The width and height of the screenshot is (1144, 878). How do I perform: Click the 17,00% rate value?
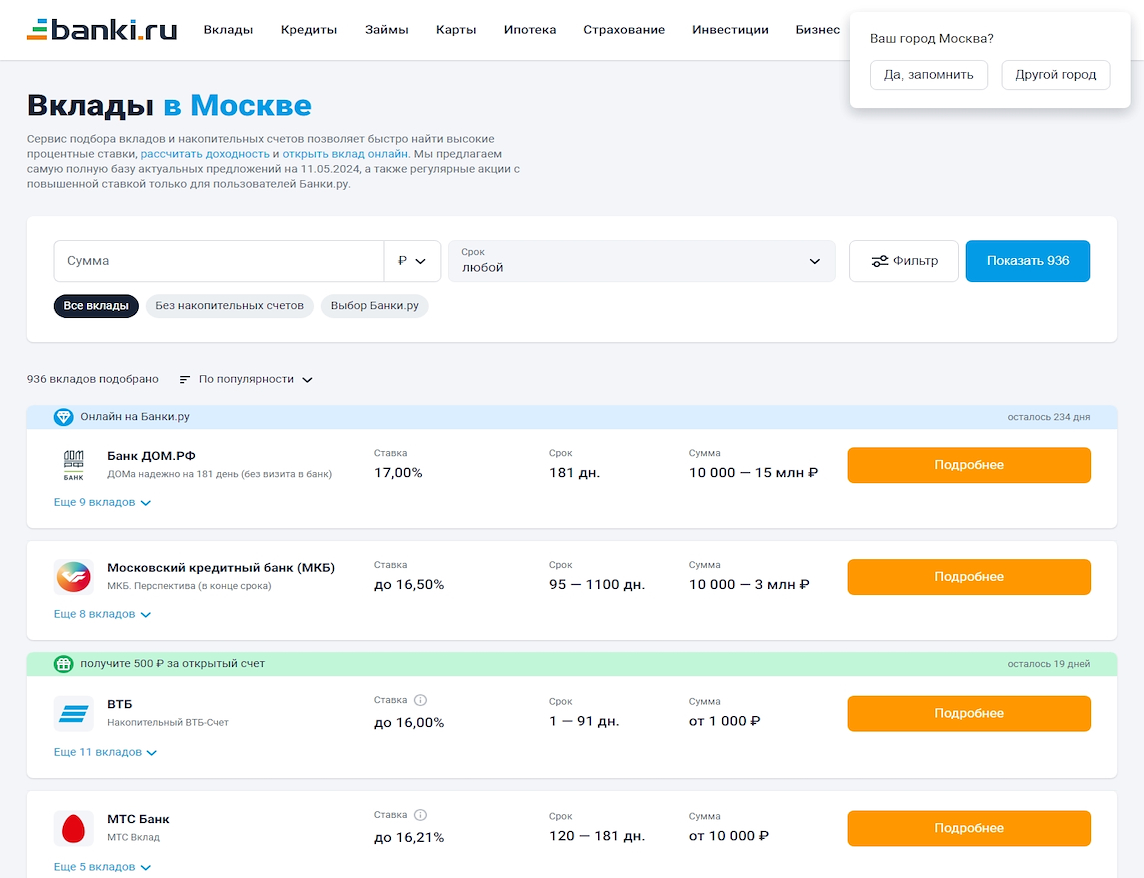(398, 473)
